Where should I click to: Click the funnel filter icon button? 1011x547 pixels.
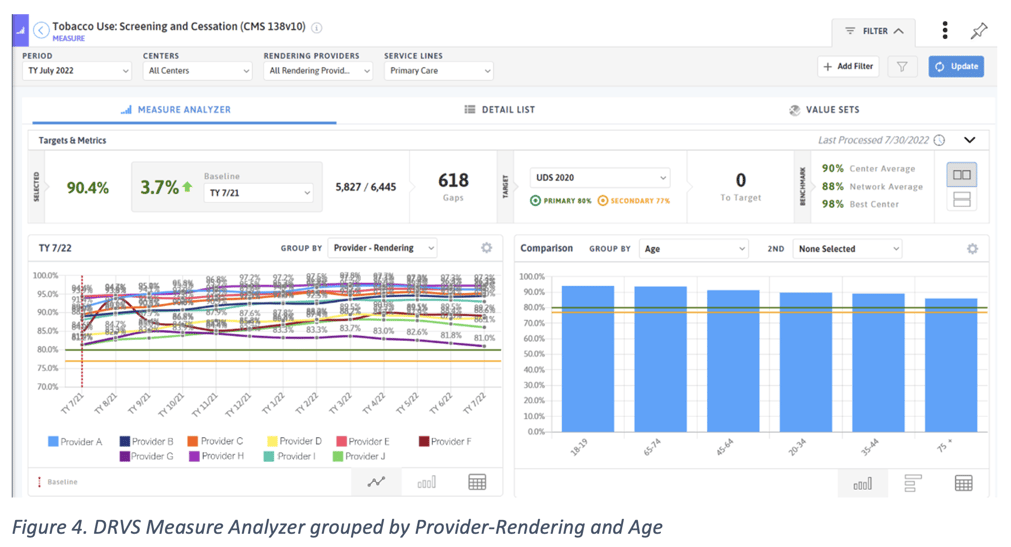[x=902, y=66]
